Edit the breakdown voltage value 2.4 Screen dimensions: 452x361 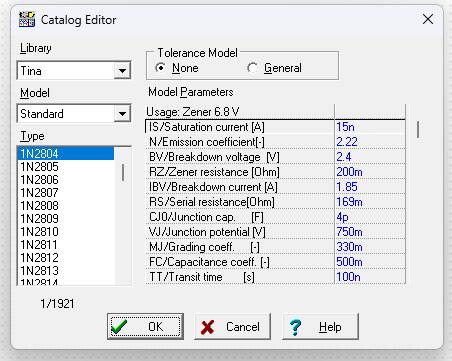370,157
